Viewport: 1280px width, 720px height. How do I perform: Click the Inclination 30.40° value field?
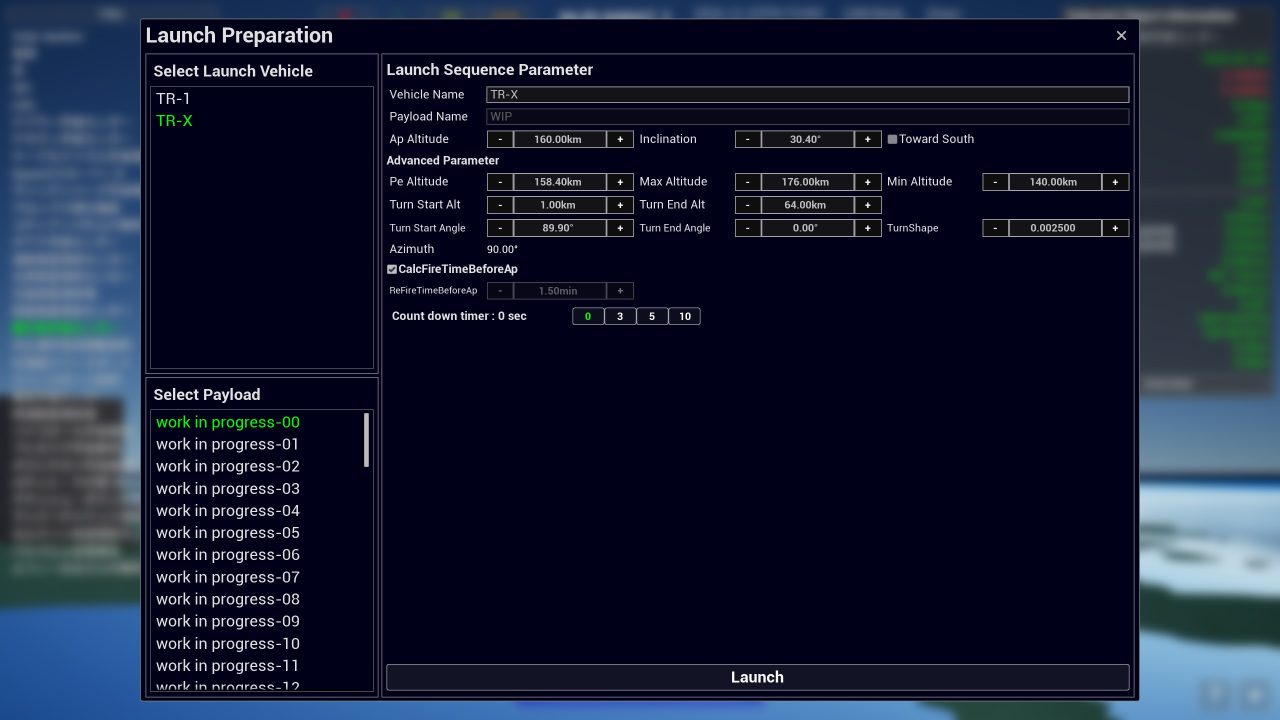[808, 139]
